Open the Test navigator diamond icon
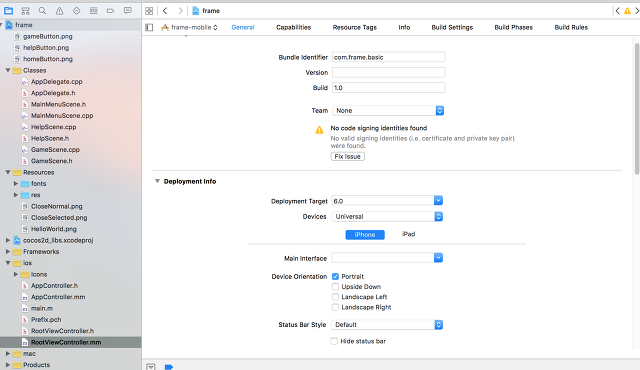 76,11
